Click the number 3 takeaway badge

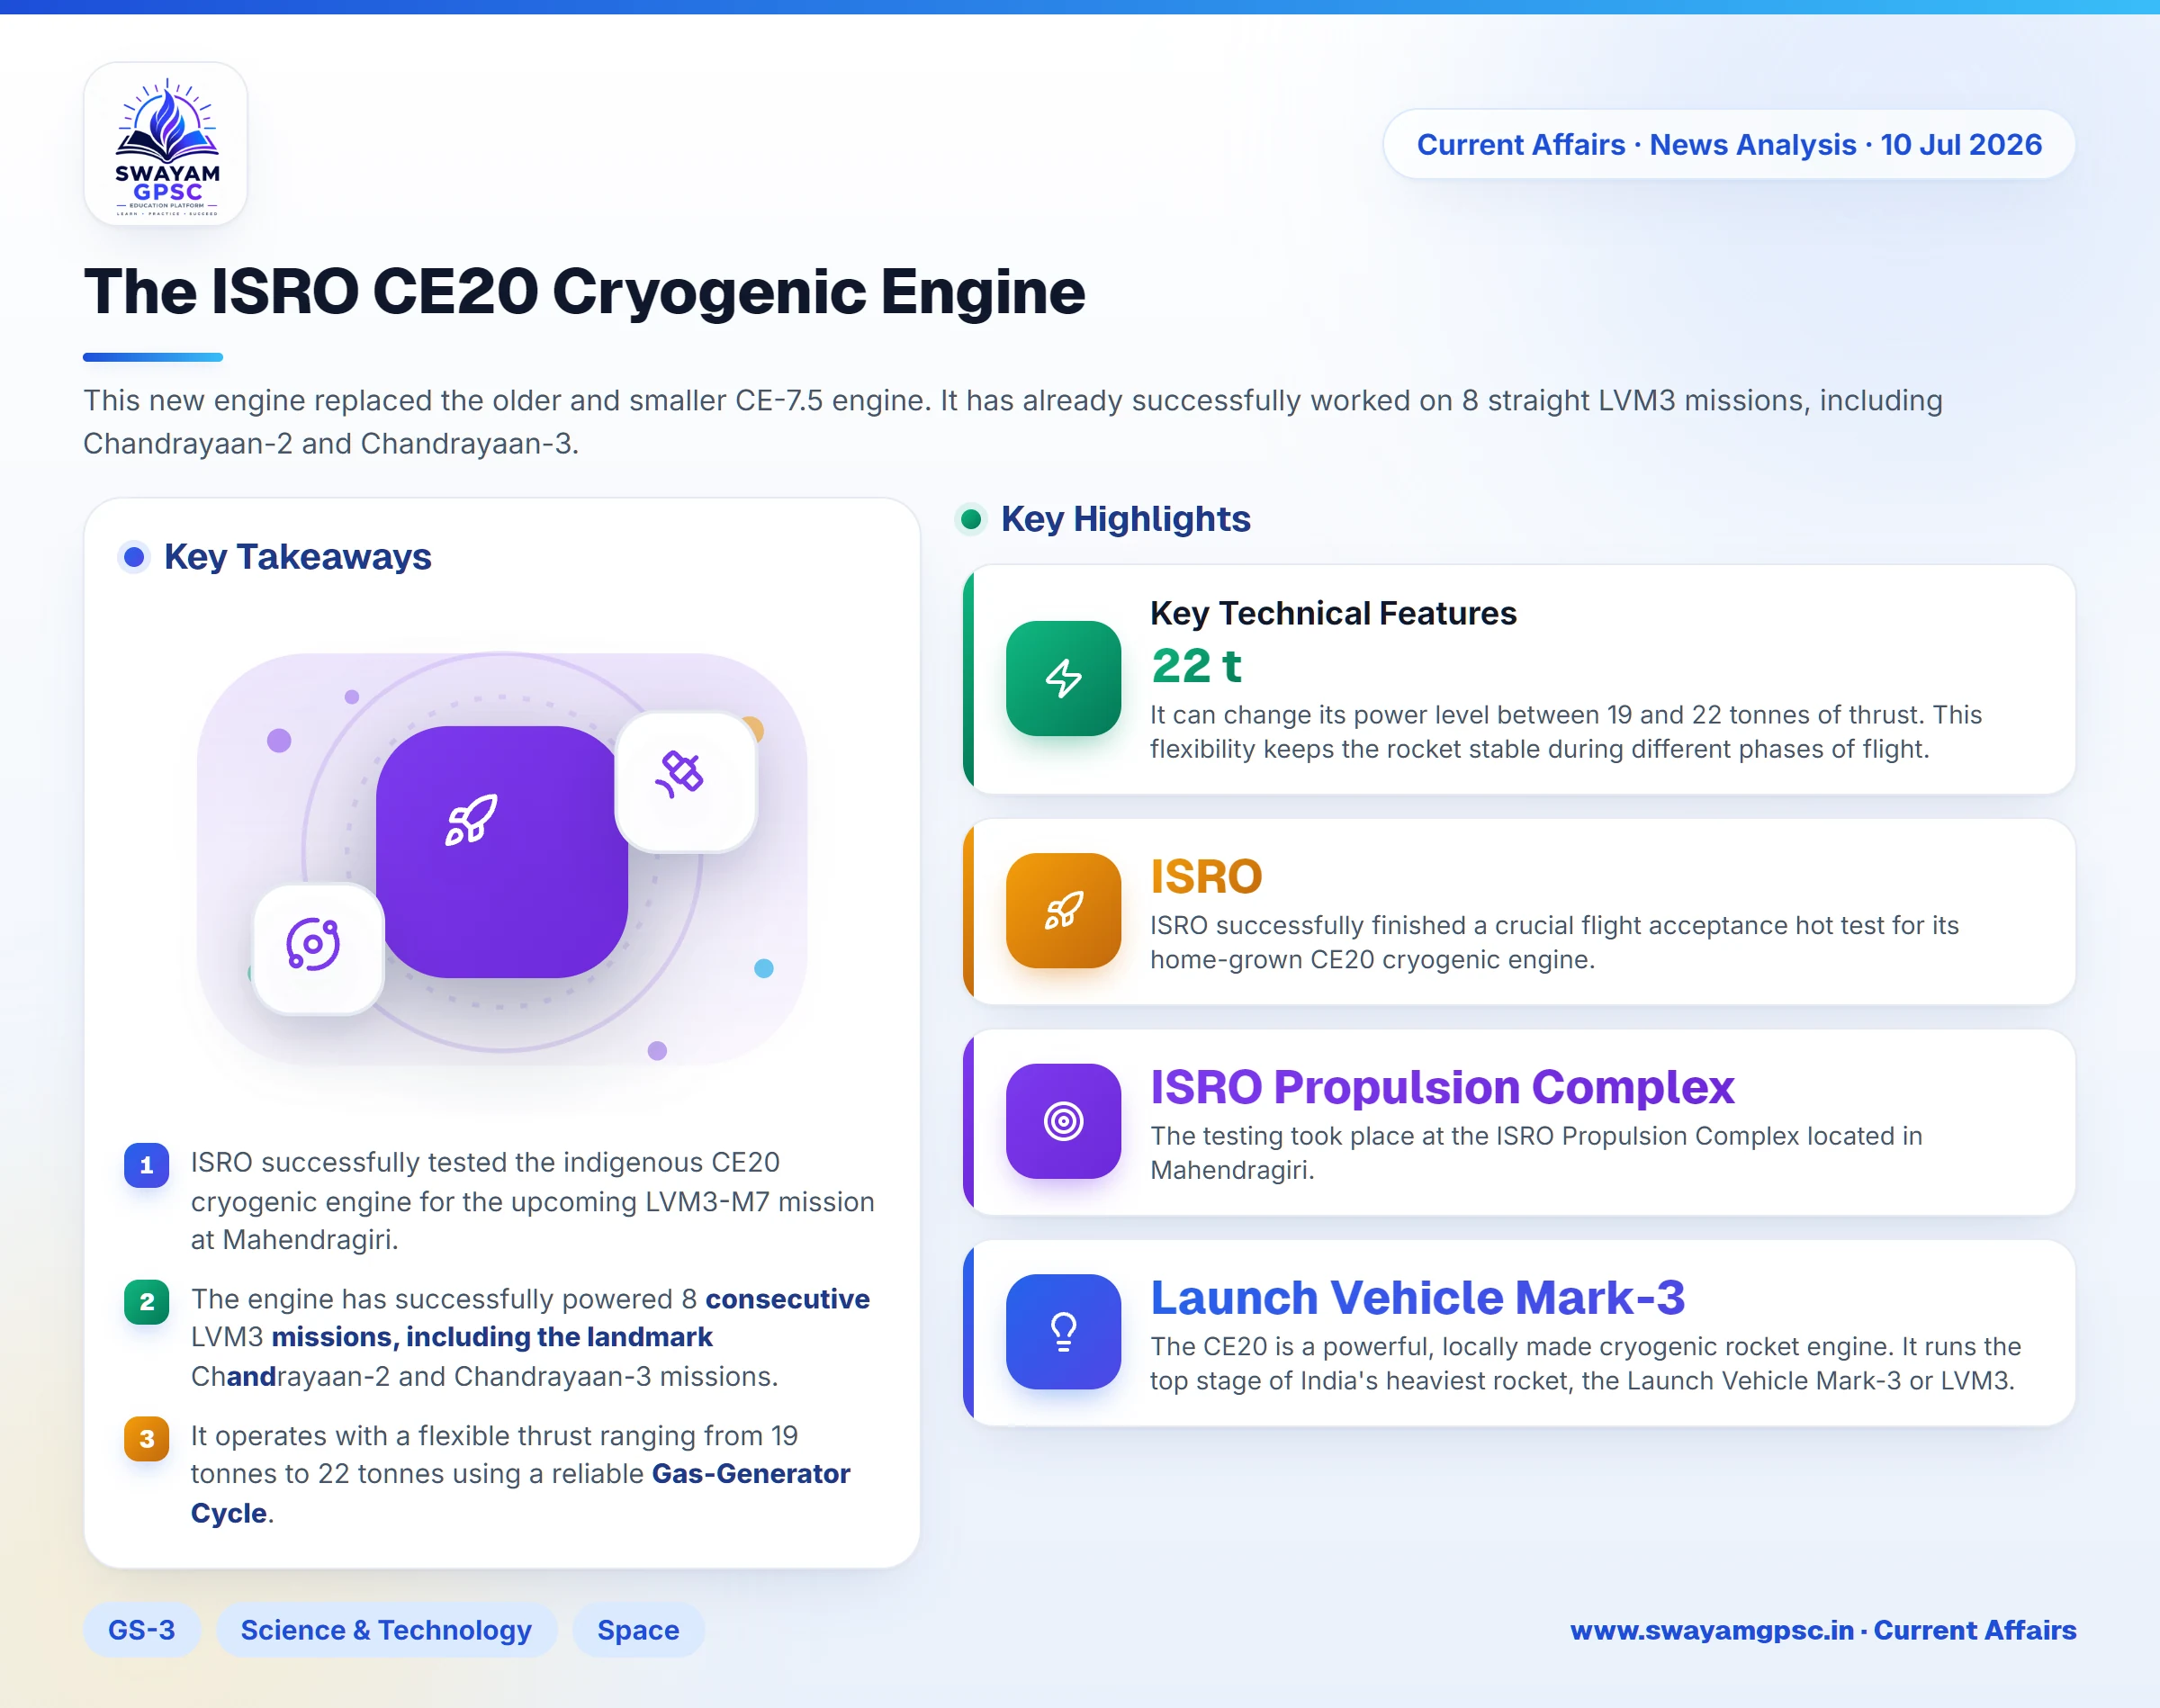[147, 1439]
